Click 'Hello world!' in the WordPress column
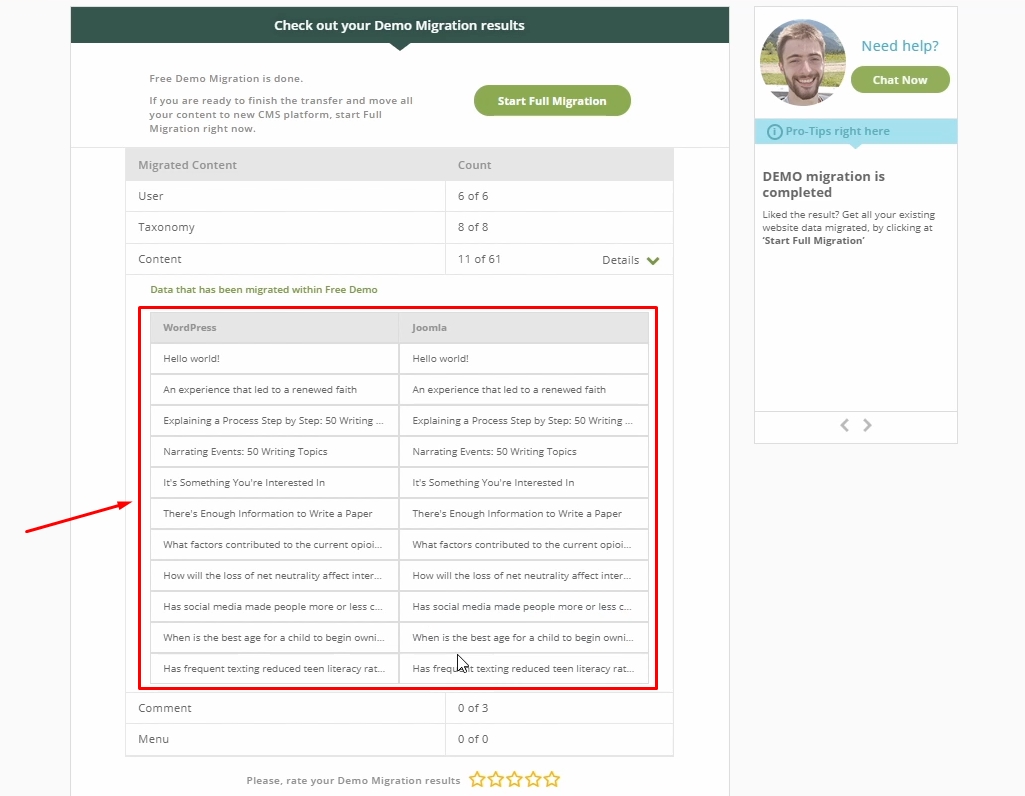 [x=192, y=359]
